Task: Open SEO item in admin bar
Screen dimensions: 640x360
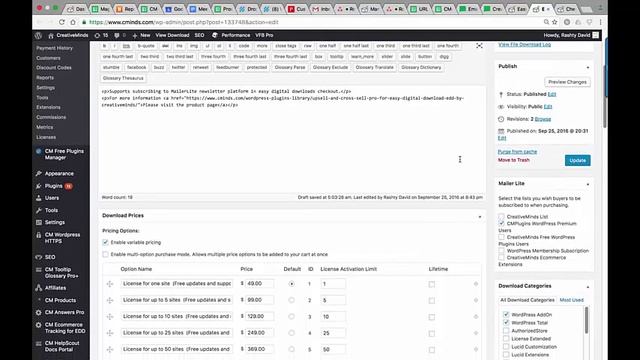Action: coord(199,36)
